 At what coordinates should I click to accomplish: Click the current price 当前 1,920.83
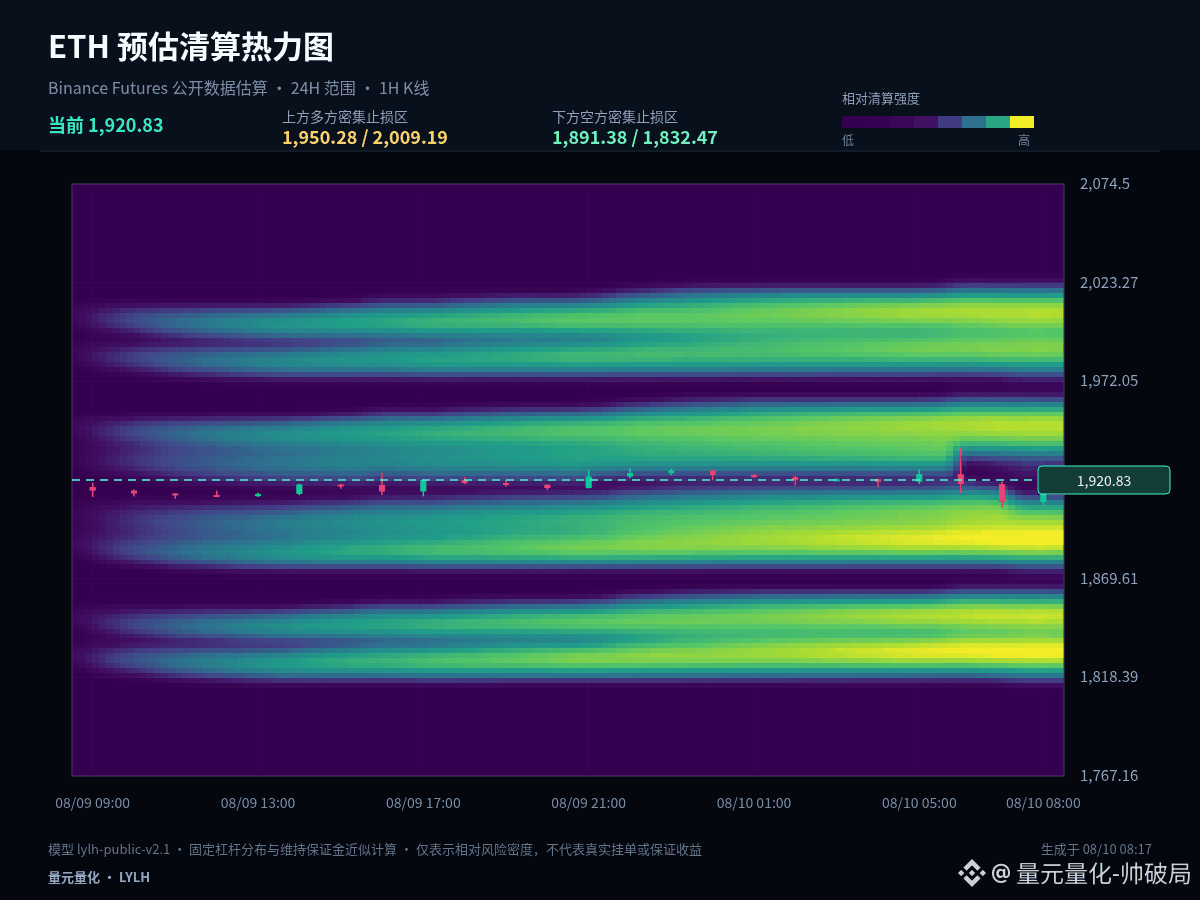[106, 125]
